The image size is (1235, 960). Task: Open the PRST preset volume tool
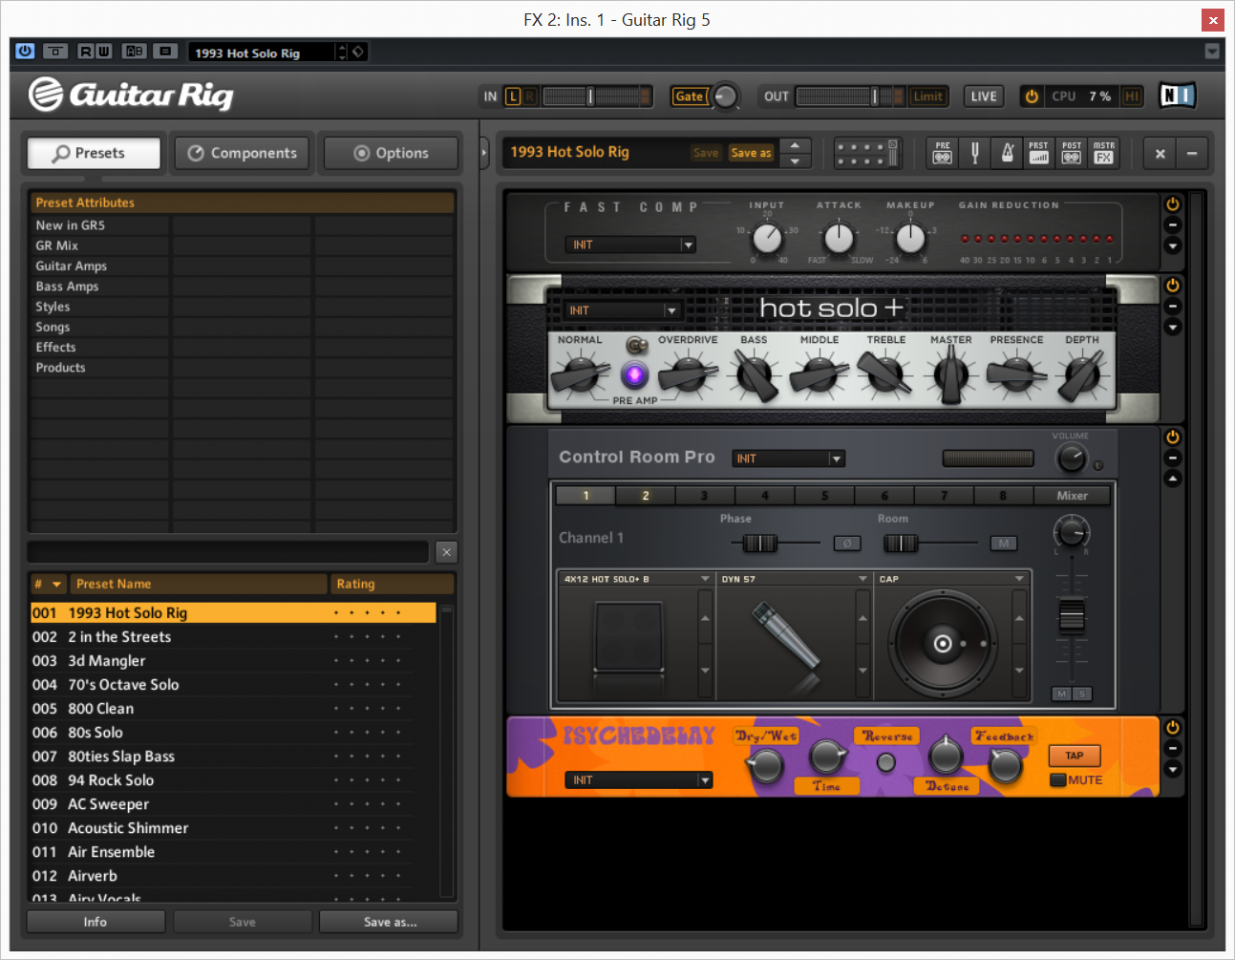(x=1039, y=152)
